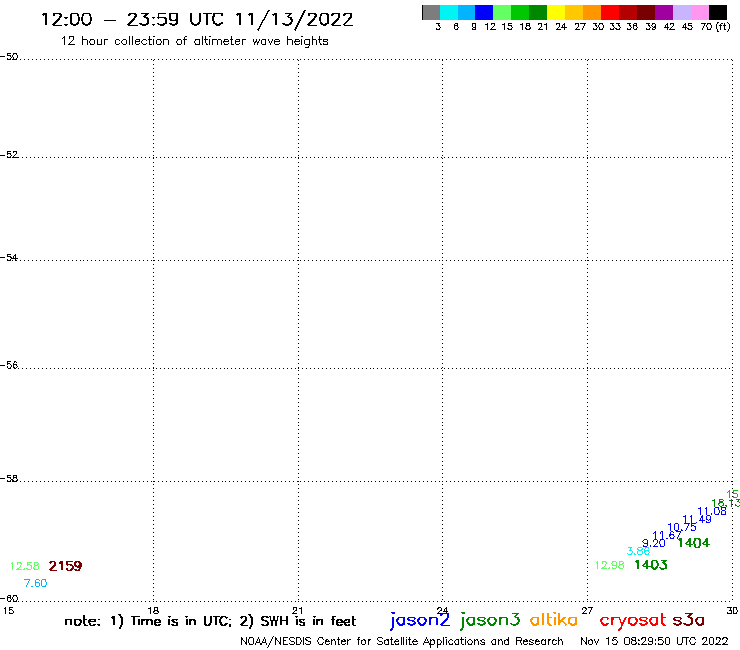Click the black swatch at legend end
This screenshot has height=650, width=740.
coord(718,12)
